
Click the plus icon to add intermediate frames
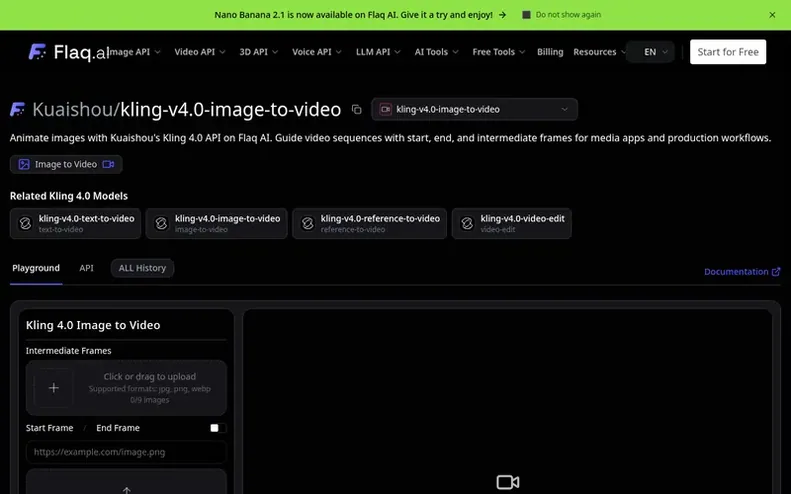coord(53,388)
